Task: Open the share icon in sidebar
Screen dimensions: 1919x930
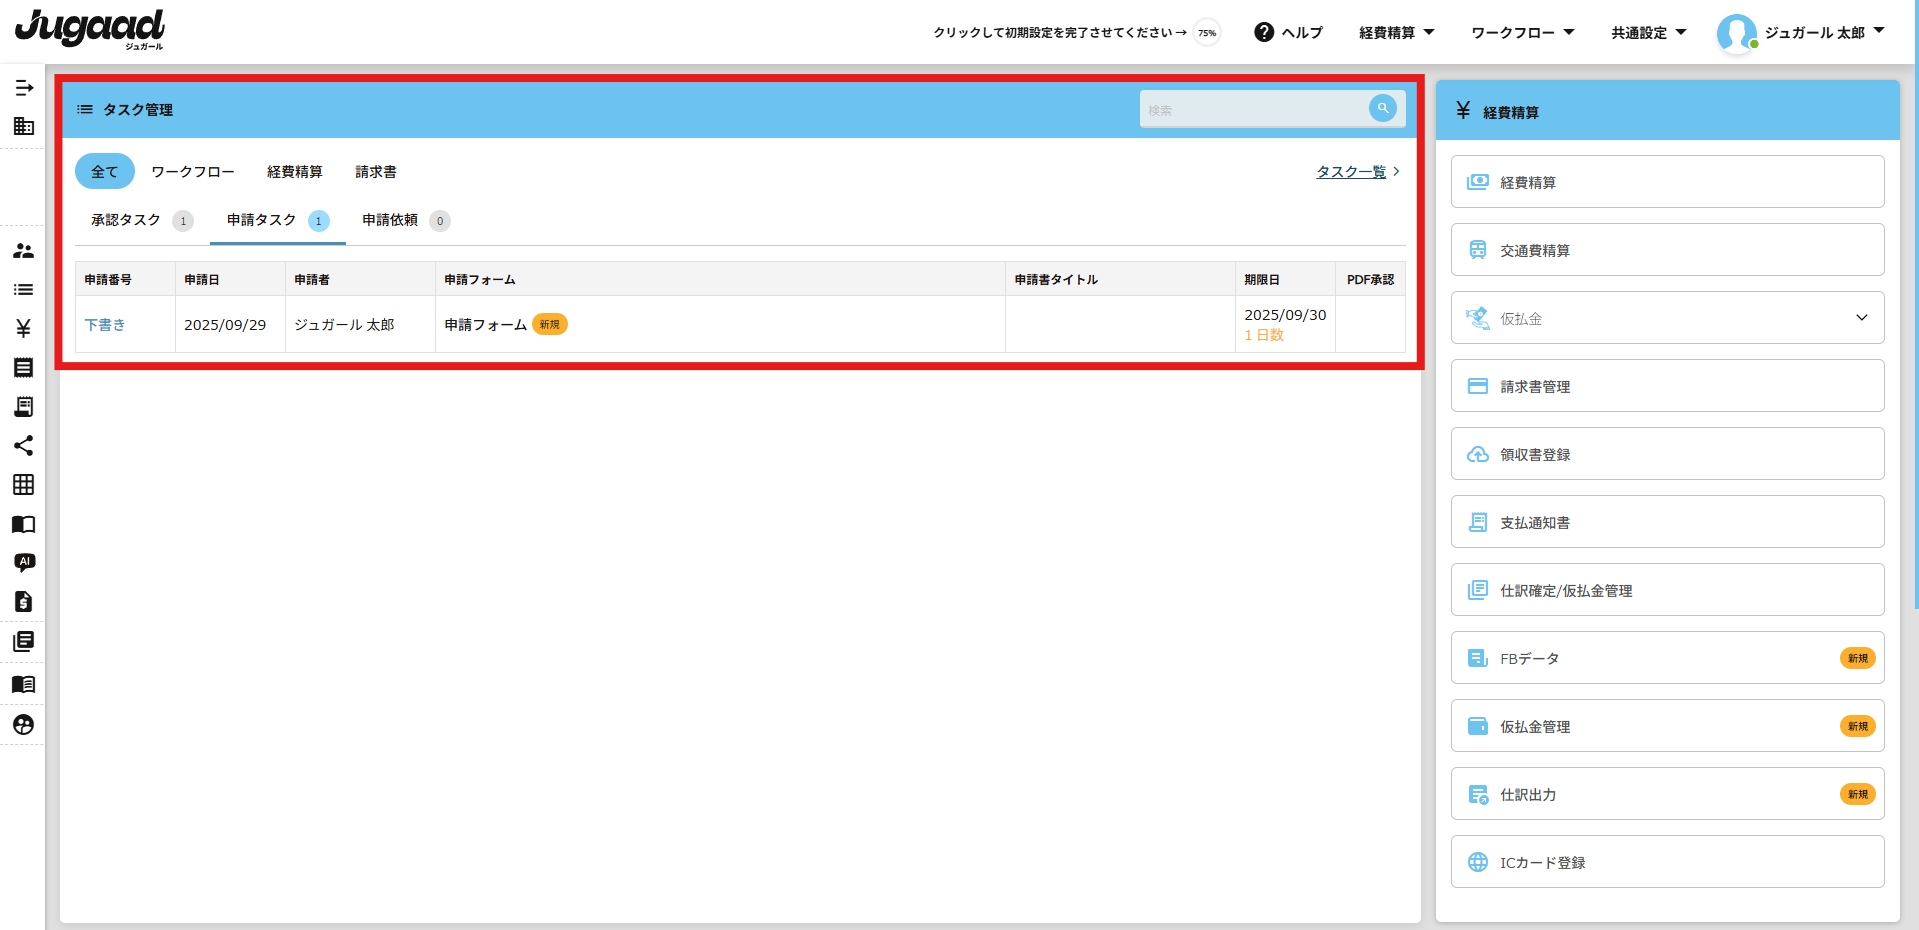Action: (24, 446)
